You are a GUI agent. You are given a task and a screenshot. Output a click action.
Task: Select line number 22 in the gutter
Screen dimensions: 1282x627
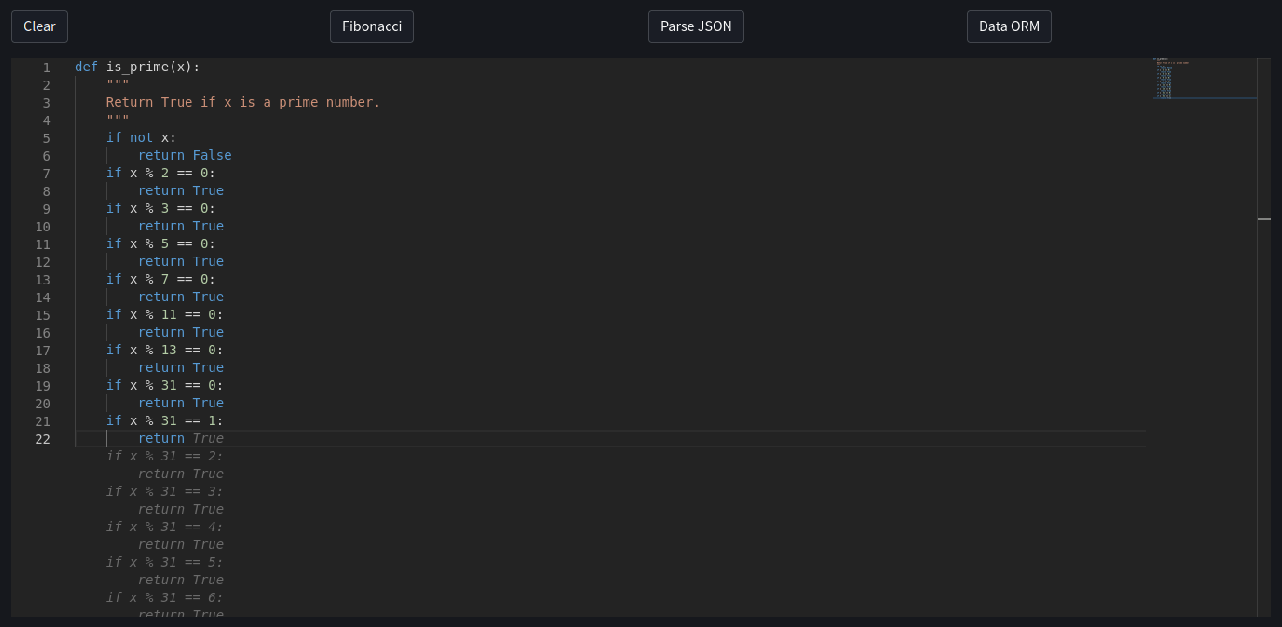coord(43,438)
